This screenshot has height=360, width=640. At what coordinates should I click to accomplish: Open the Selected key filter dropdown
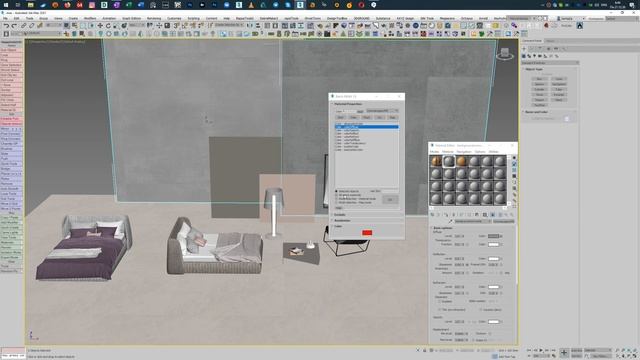598,350
